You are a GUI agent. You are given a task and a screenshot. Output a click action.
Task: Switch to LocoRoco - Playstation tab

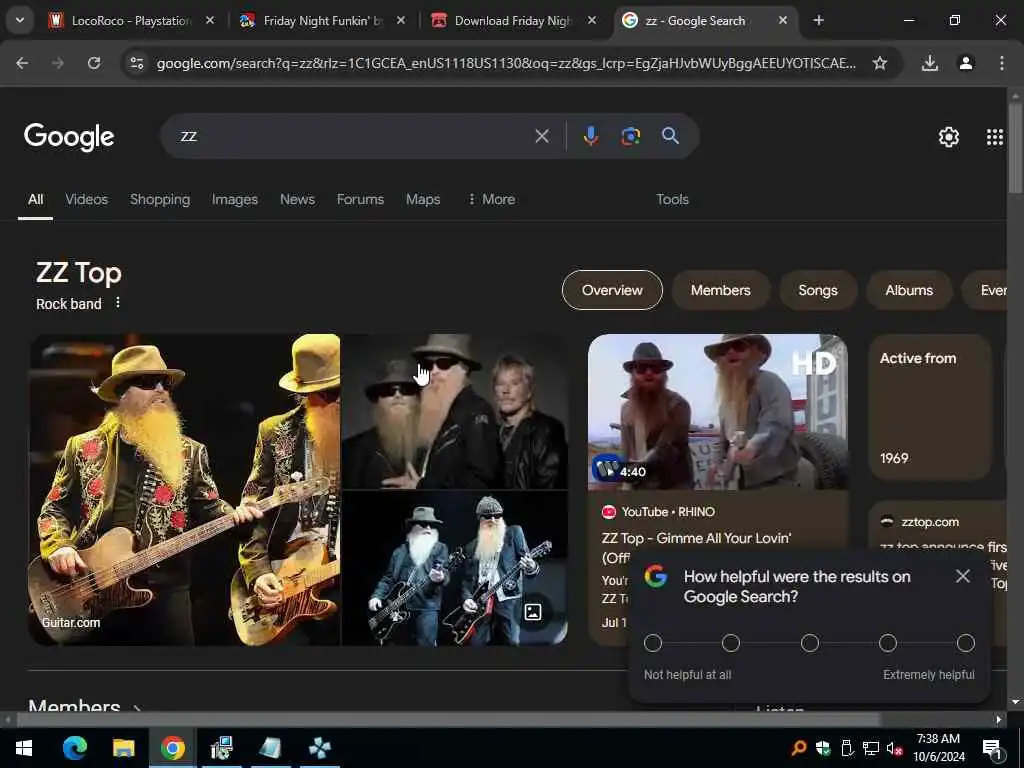pyautogui.click(x=131, y=21)
